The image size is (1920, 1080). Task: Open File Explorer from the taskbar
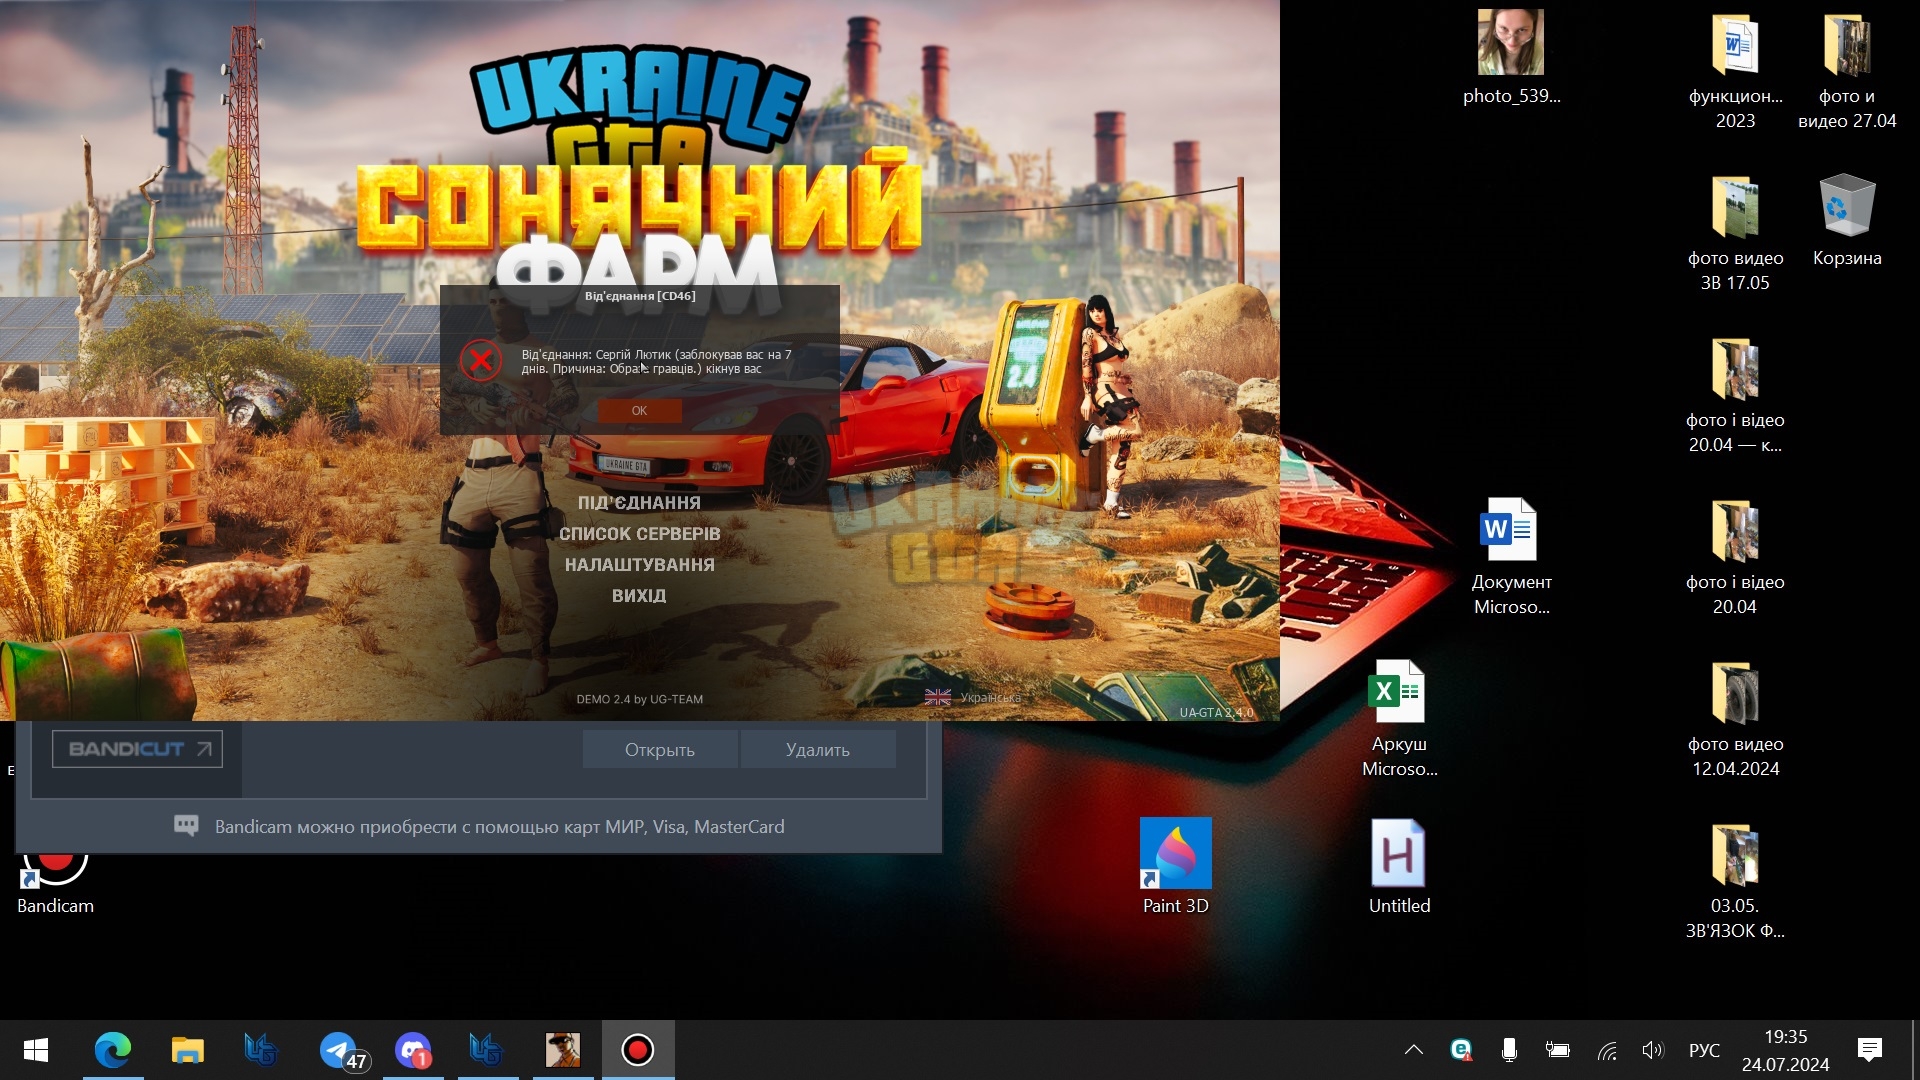(187, 1050)
